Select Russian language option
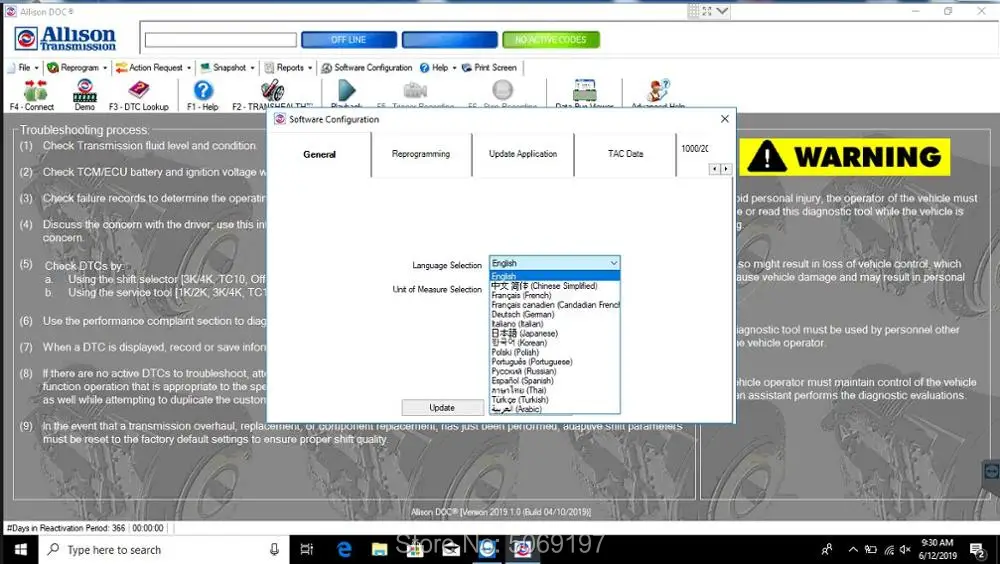 click(554, 371)
